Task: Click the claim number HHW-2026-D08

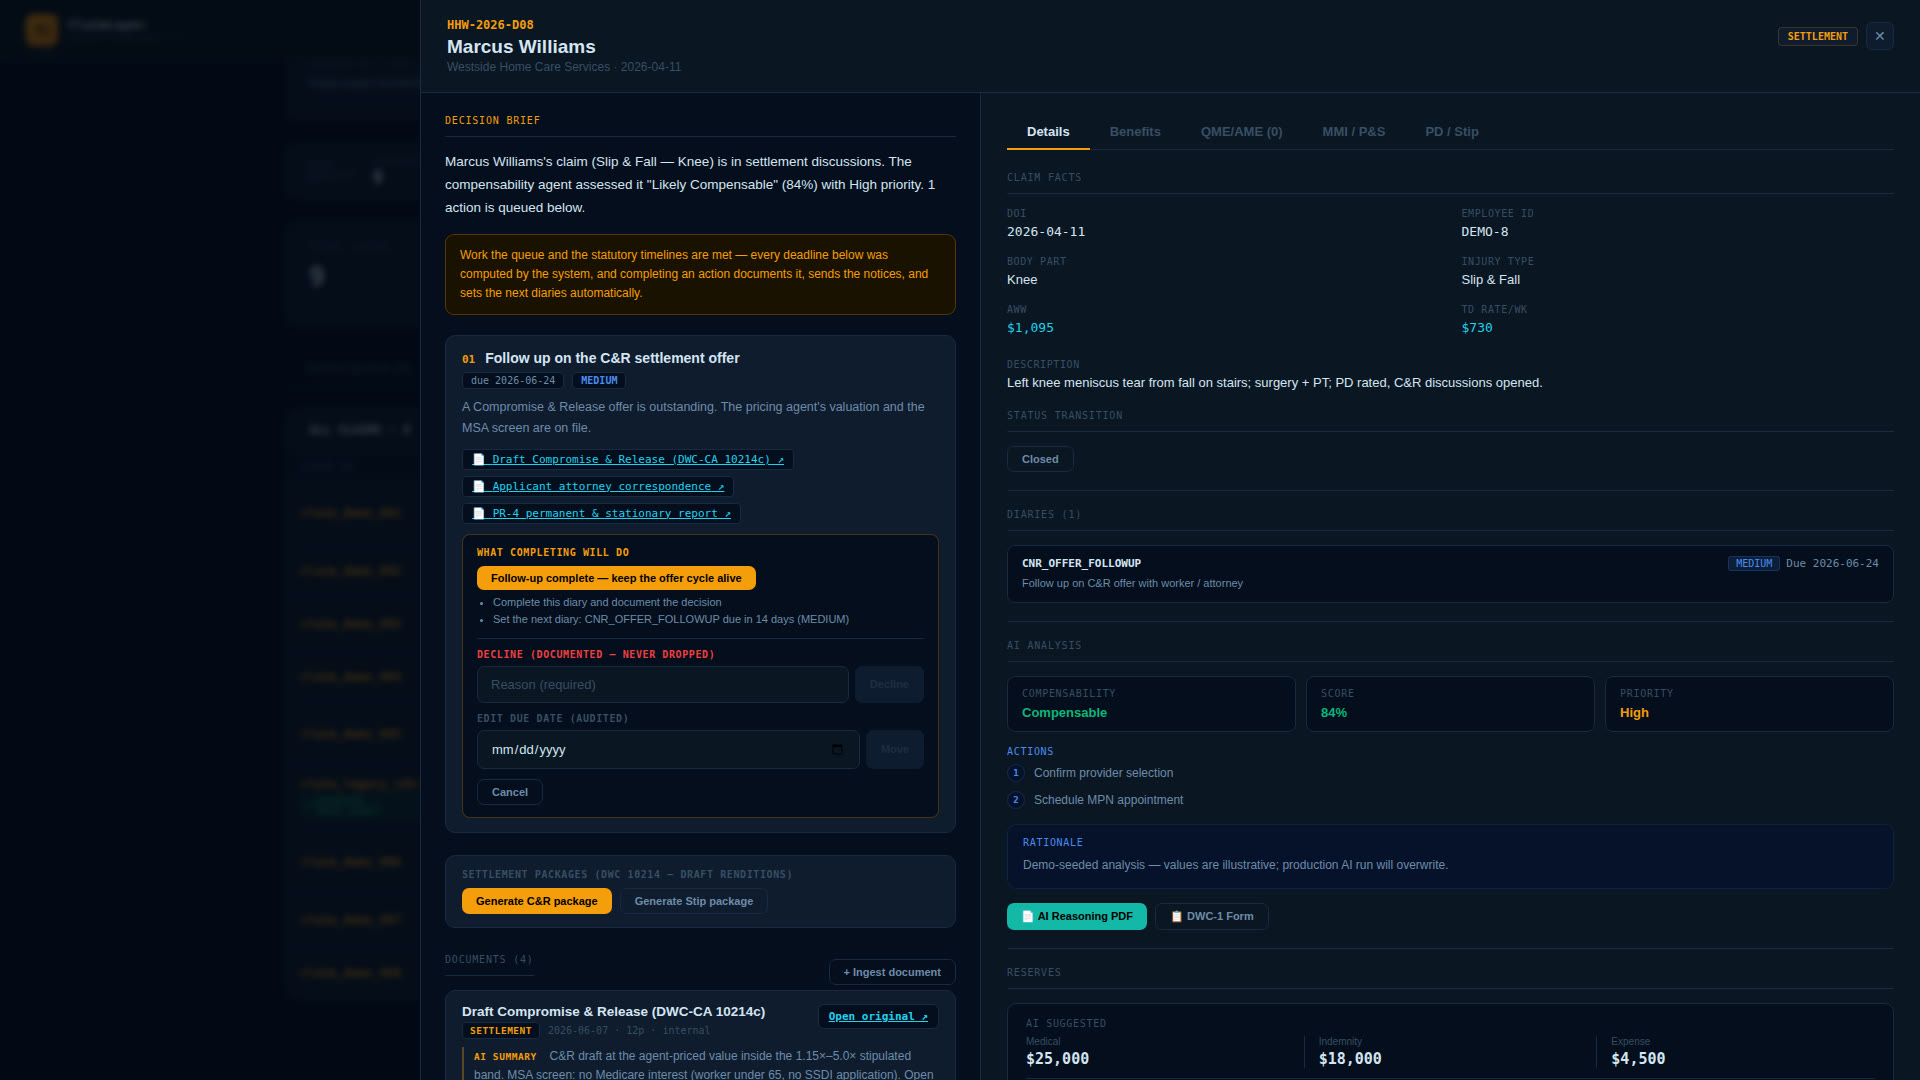Action: click(x=490, y=25)
